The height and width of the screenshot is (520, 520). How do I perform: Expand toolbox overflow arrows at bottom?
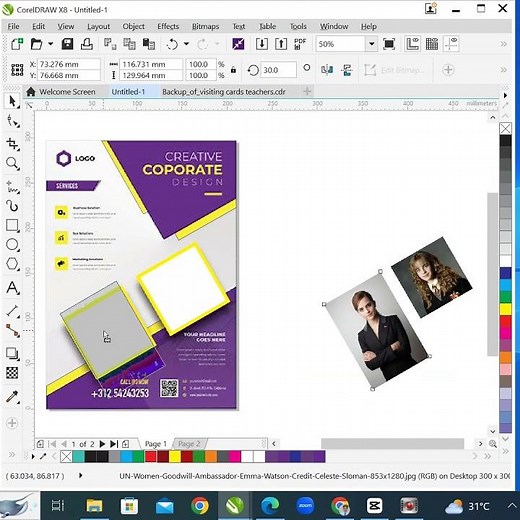pyautogui.click(x=12, y=454)
